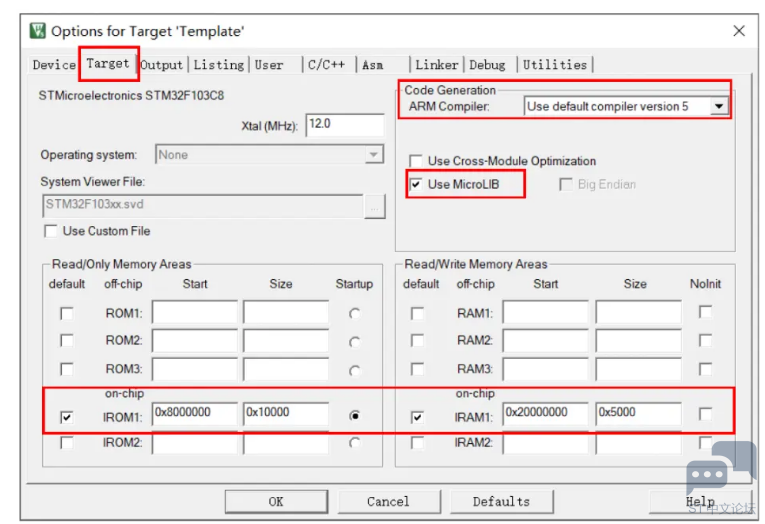Go to the Listing tab
Image resolution: width=765 pixels, height=524 pixels.
point(219,65)
